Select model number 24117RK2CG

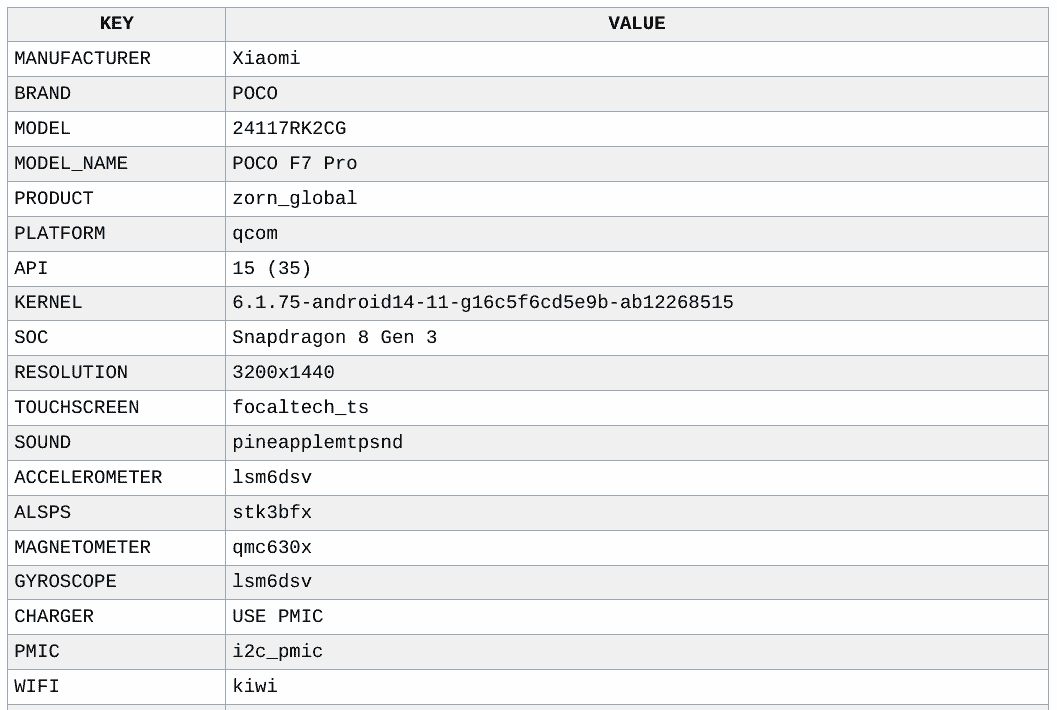pos(289,129)
